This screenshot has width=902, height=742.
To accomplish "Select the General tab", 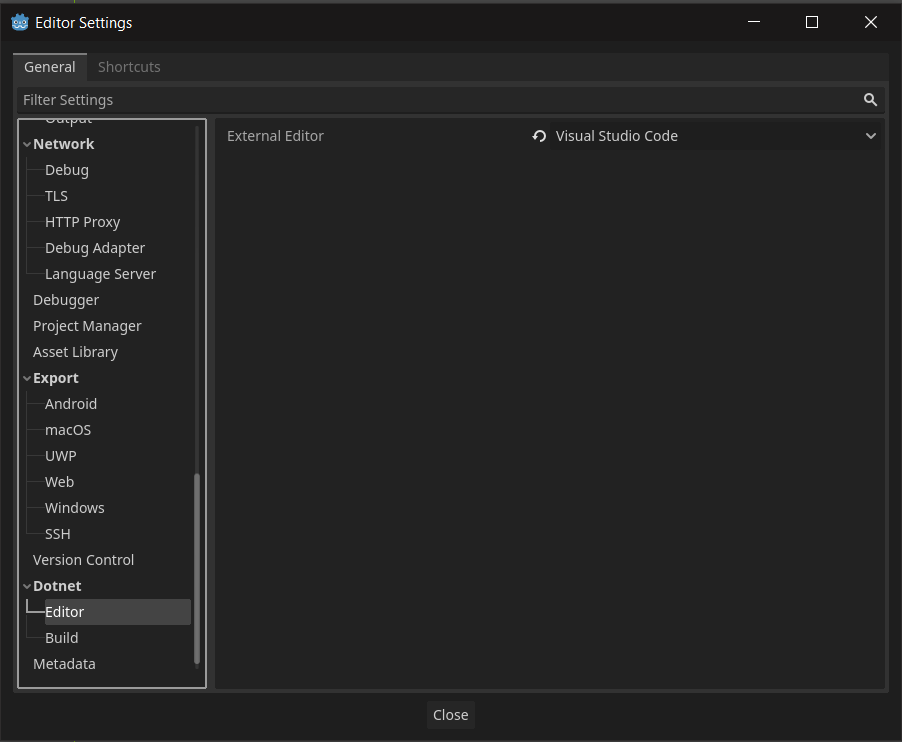I will 49,67.
